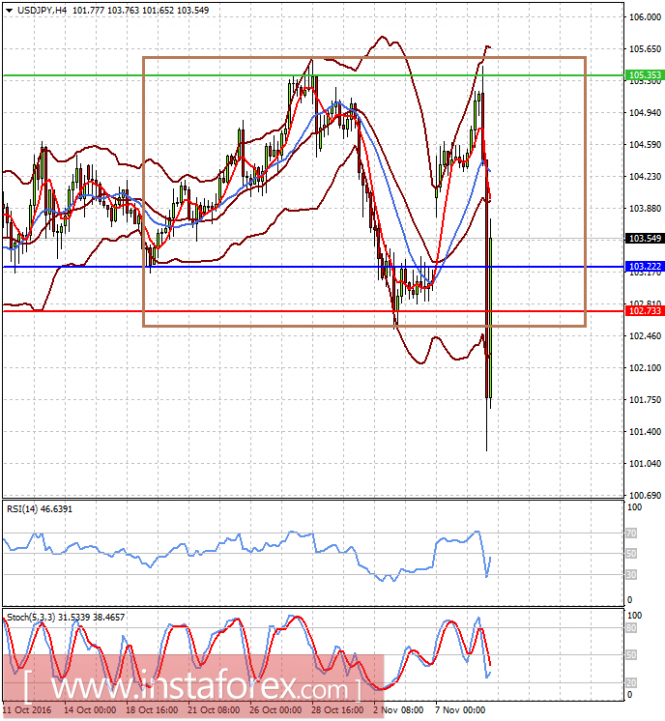
Task: Click the 100.690 price scale label
Action: [645, 495]
